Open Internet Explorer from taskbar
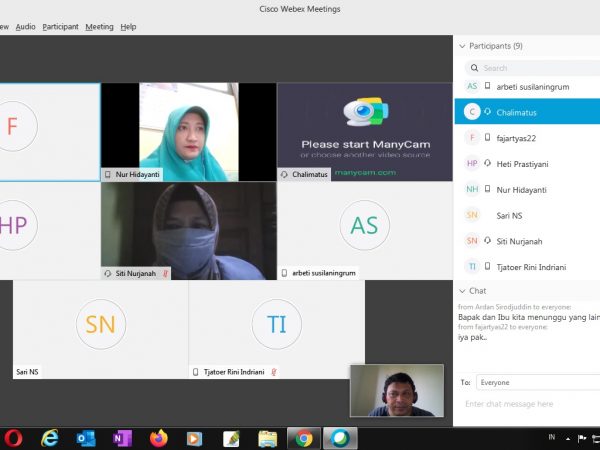This screenshot has width=600, height=450. (x=50, y=439)
